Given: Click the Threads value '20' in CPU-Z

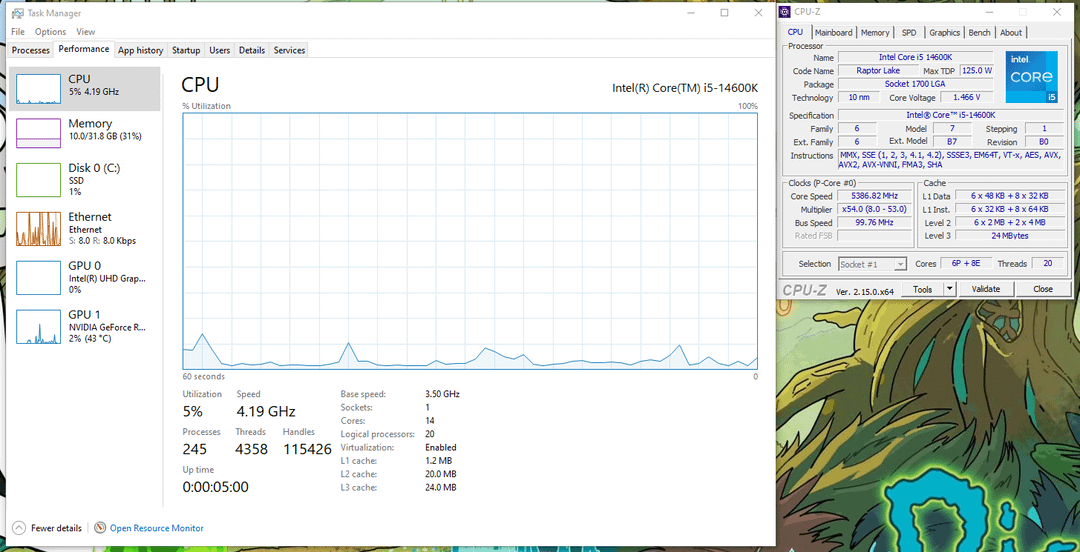Looking at the screenshot, I should pyautogui.click(x=1048, y=264).
